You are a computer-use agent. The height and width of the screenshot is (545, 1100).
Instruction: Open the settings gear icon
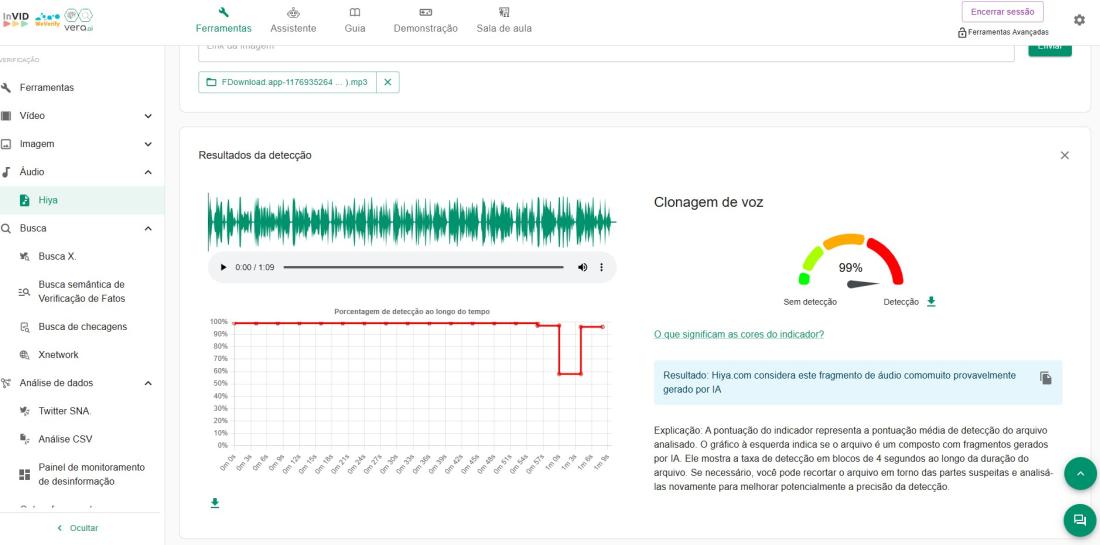pyautogui.click(x=1079, y=20)
